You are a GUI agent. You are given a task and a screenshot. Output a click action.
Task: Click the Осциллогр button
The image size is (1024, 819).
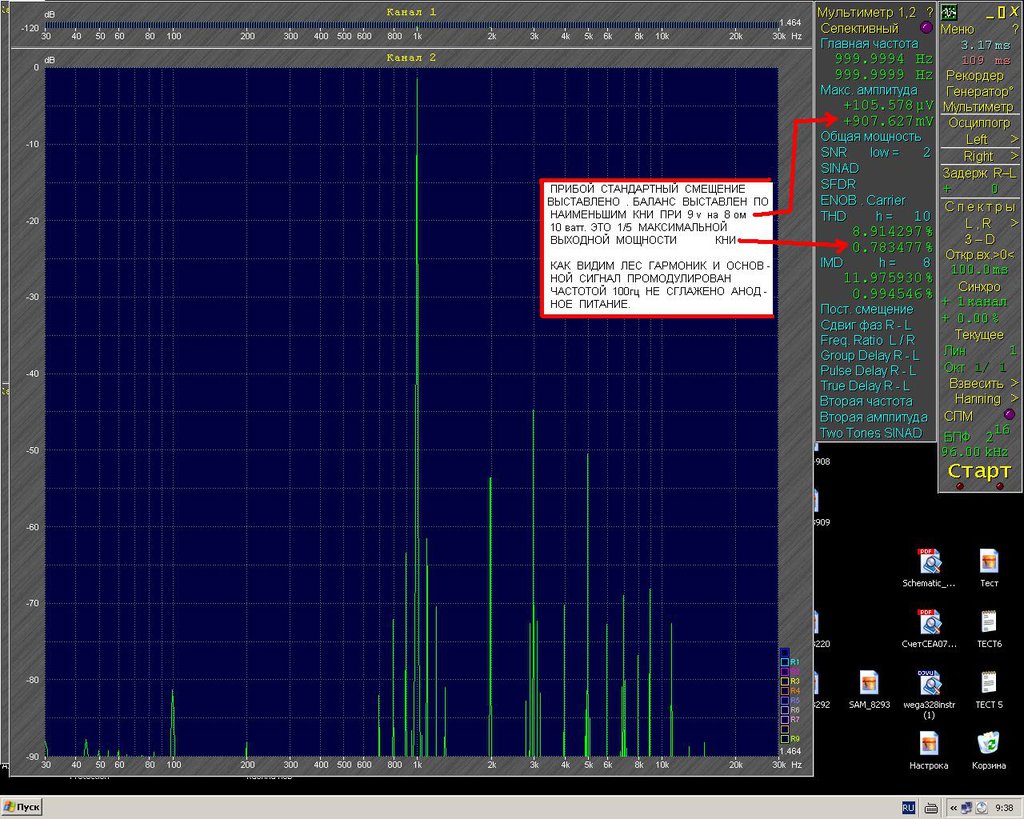979,123
